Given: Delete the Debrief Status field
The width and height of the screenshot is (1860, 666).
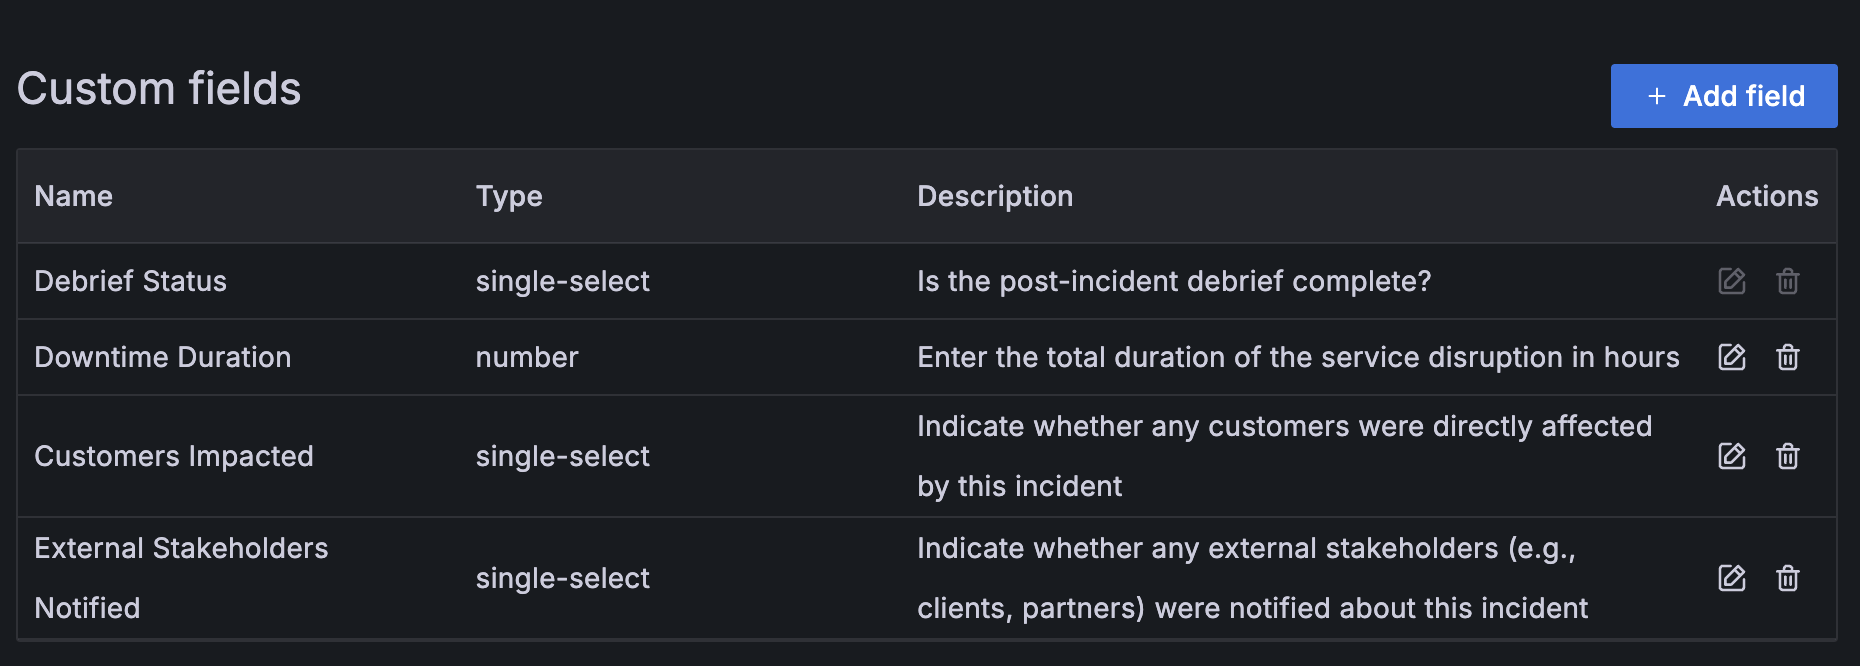Looking at the screenshot, I should coord(1788,281).
